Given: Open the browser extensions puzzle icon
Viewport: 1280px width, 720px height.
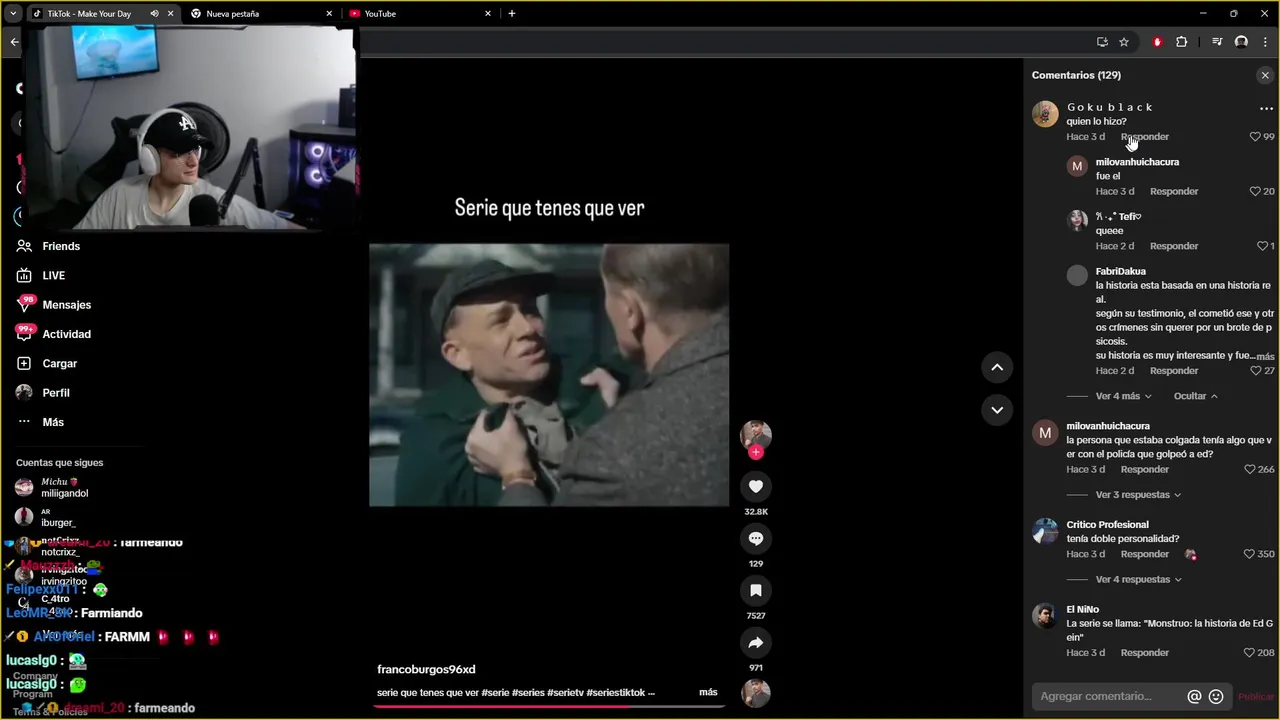Looking at the screenshot, I should pos(1182,42).
